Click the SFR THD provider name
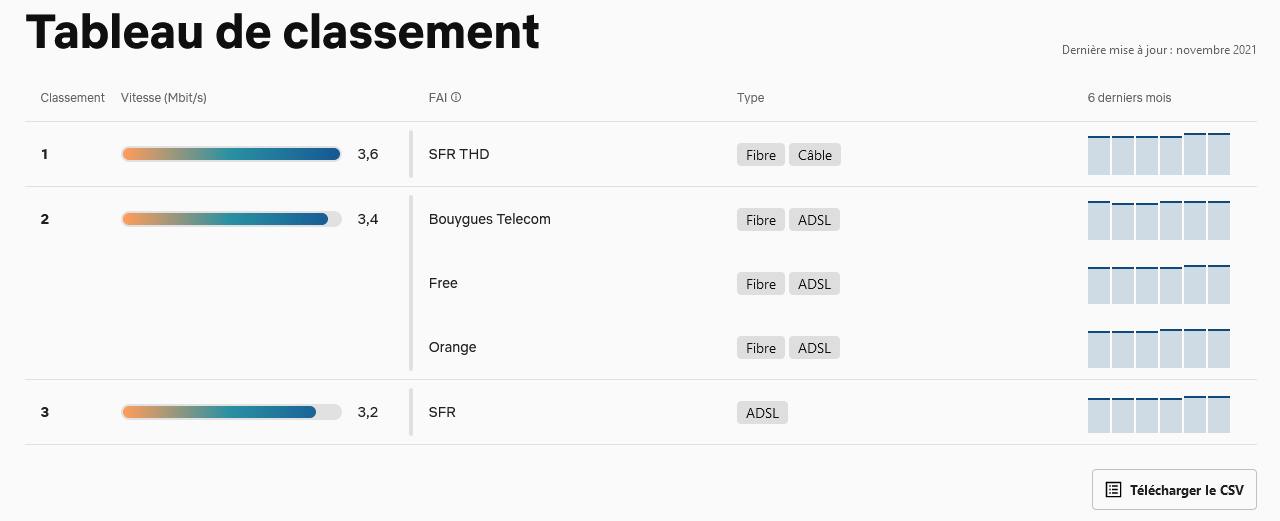Screen dimensions: 1280x521 [459, 155]
